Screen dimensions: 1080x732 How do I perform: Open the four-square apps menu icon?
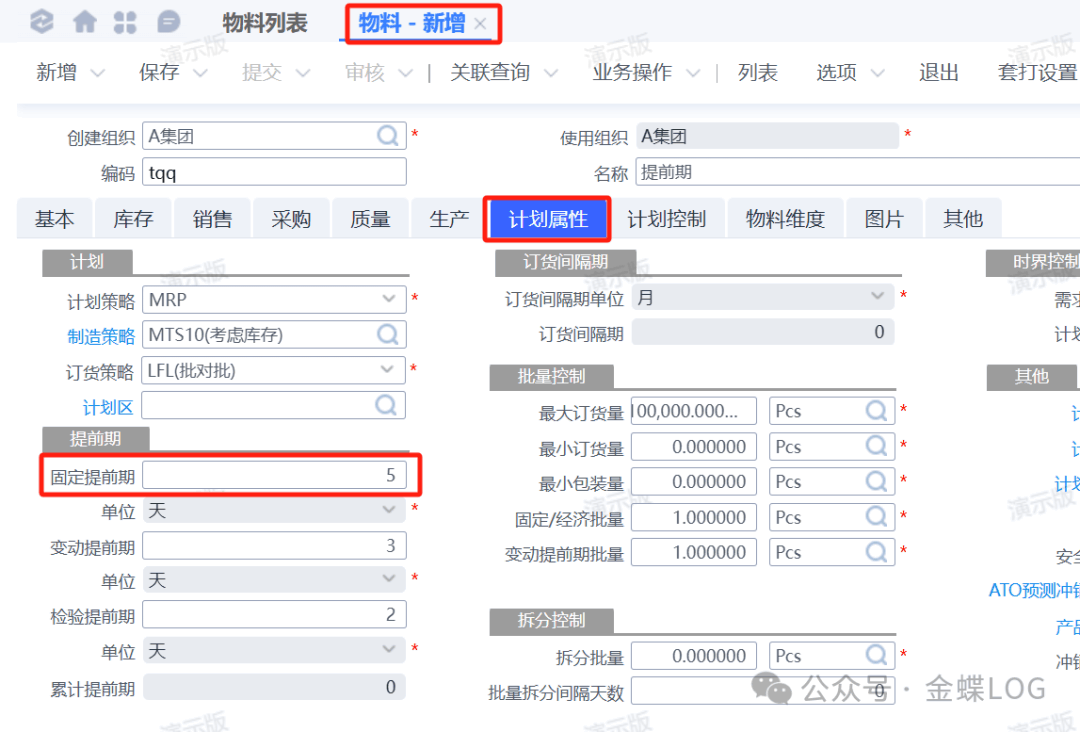click(126, 22)
